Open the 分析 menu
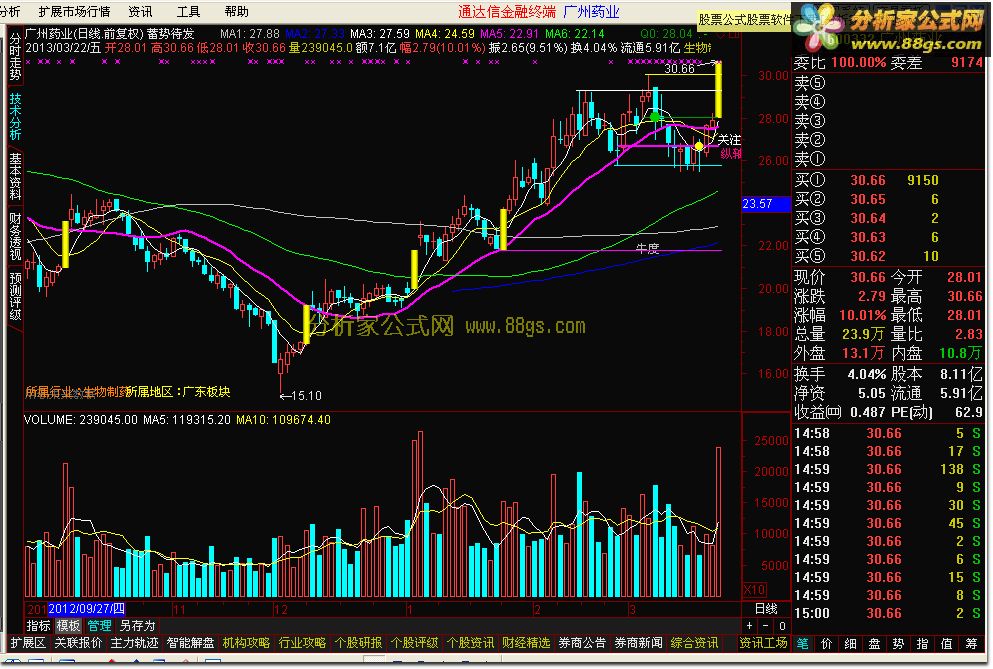Image resolution: width=993 pixels, height=669 pixels. tap(9, 11)
